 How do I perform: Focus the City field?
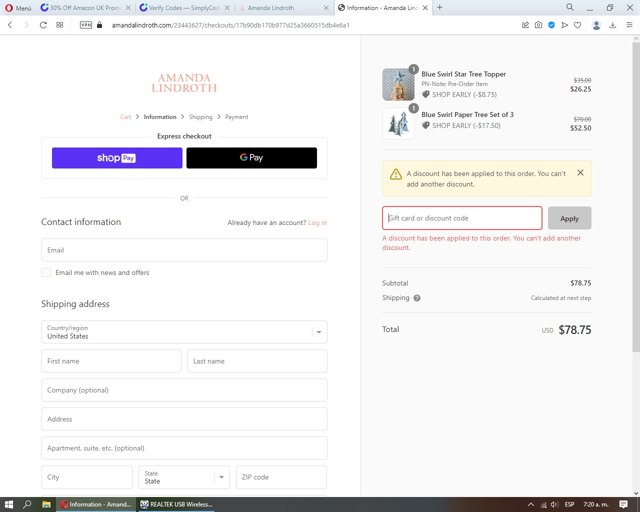(x=87, y=477)
